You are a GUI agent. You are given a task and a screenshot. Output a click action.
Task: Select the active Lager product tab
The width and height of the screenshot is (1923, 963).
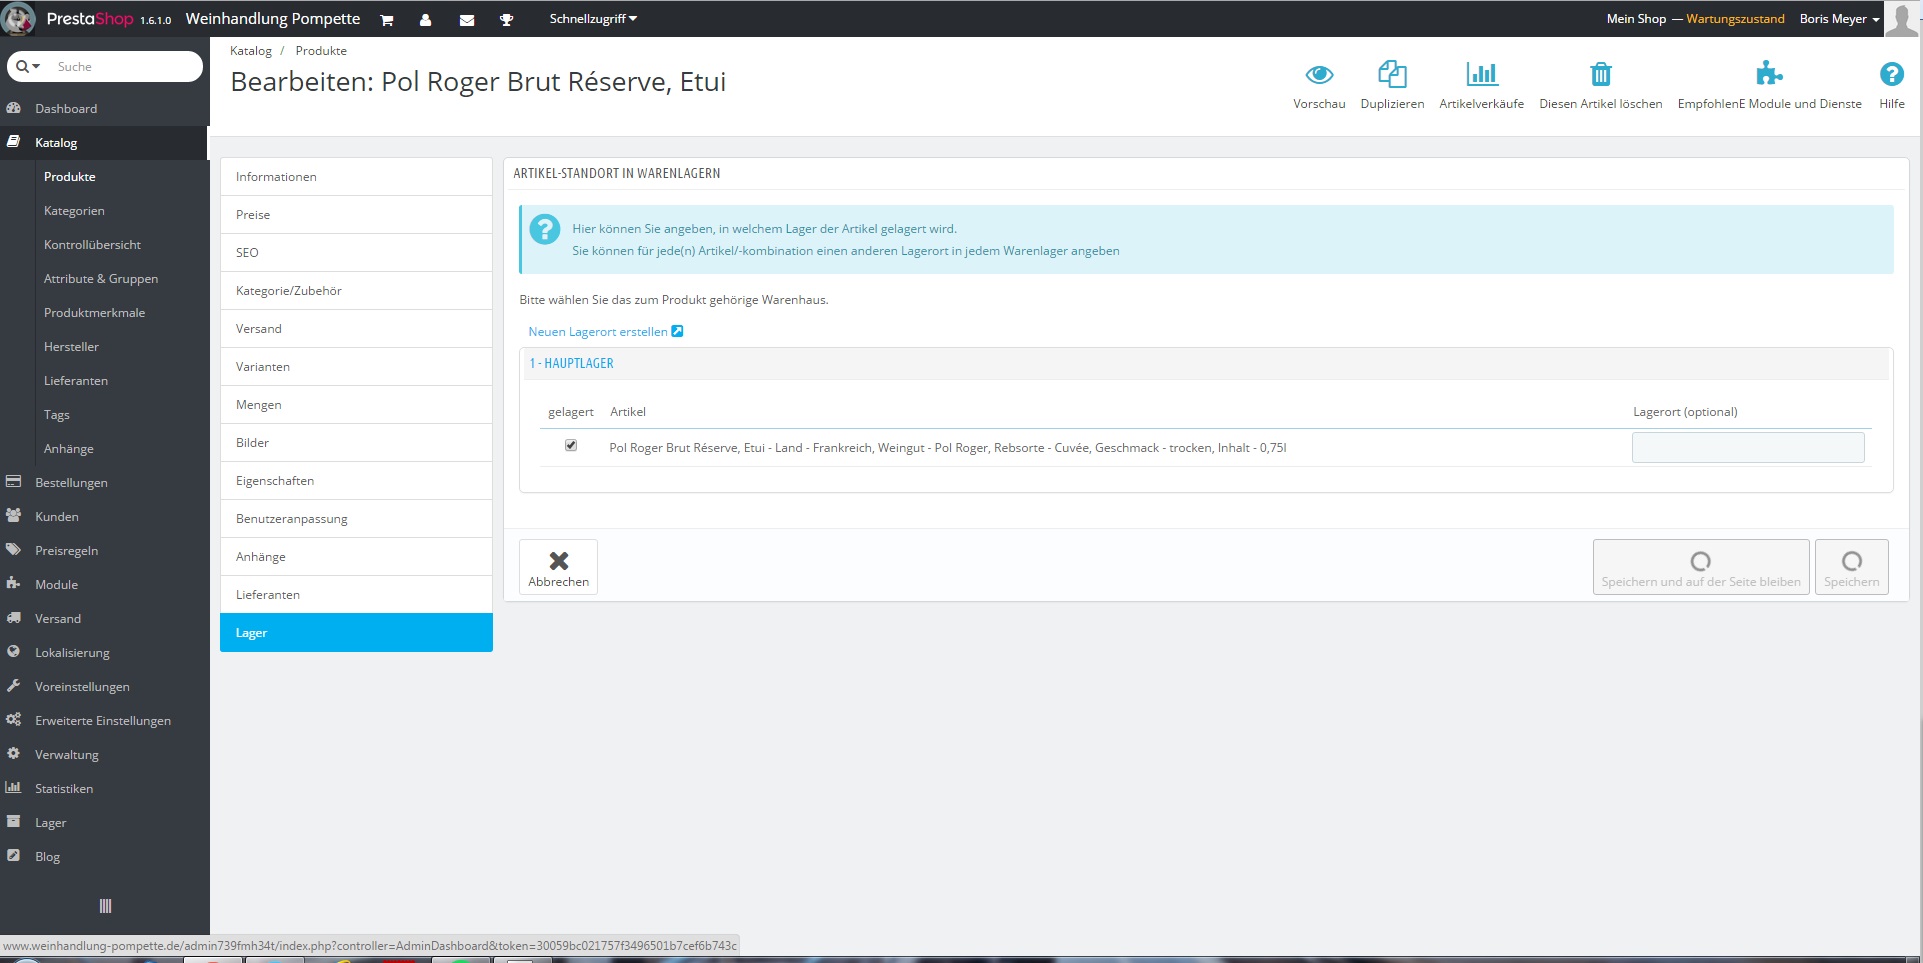click(x=356, y=633)
